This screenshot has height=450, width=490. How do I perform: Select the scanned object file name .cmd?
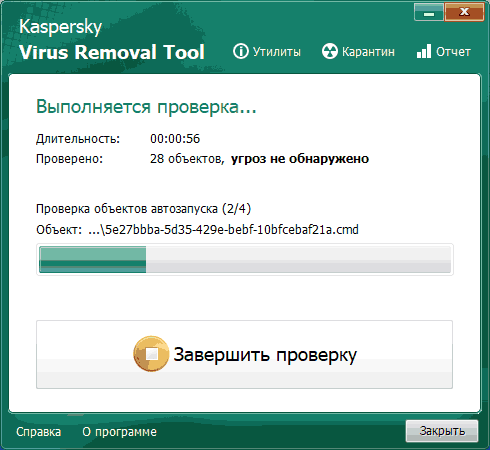[223, 230]
